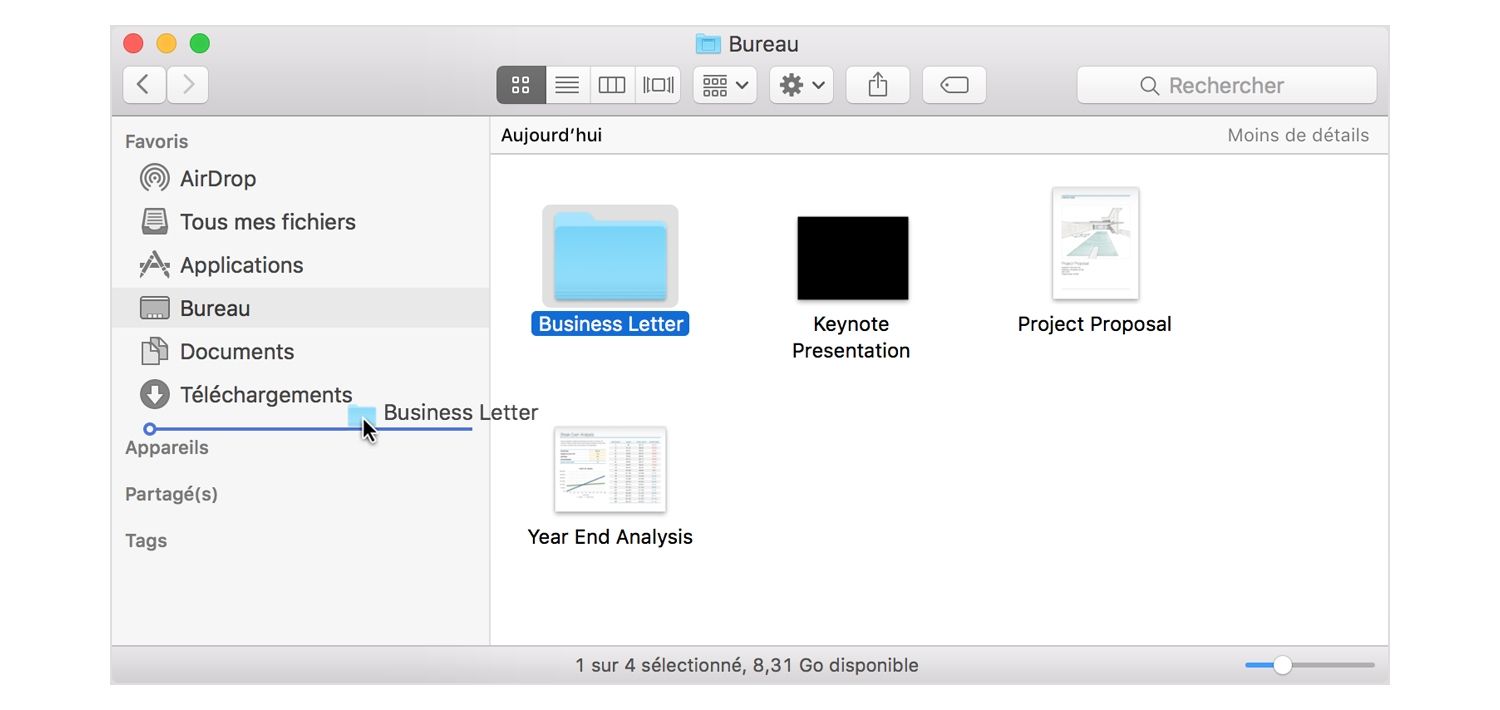The image size is (1500, 710).
Task: Switch to icon grid view
Action: tap(521, 85)
